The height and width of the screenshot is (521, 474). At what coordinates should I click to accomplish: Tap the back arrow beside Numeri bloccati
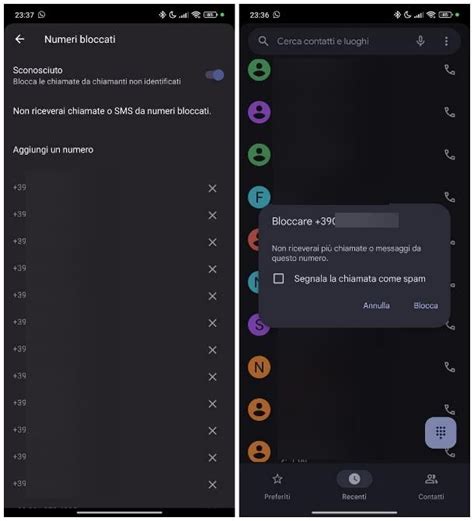pos(20,39)
